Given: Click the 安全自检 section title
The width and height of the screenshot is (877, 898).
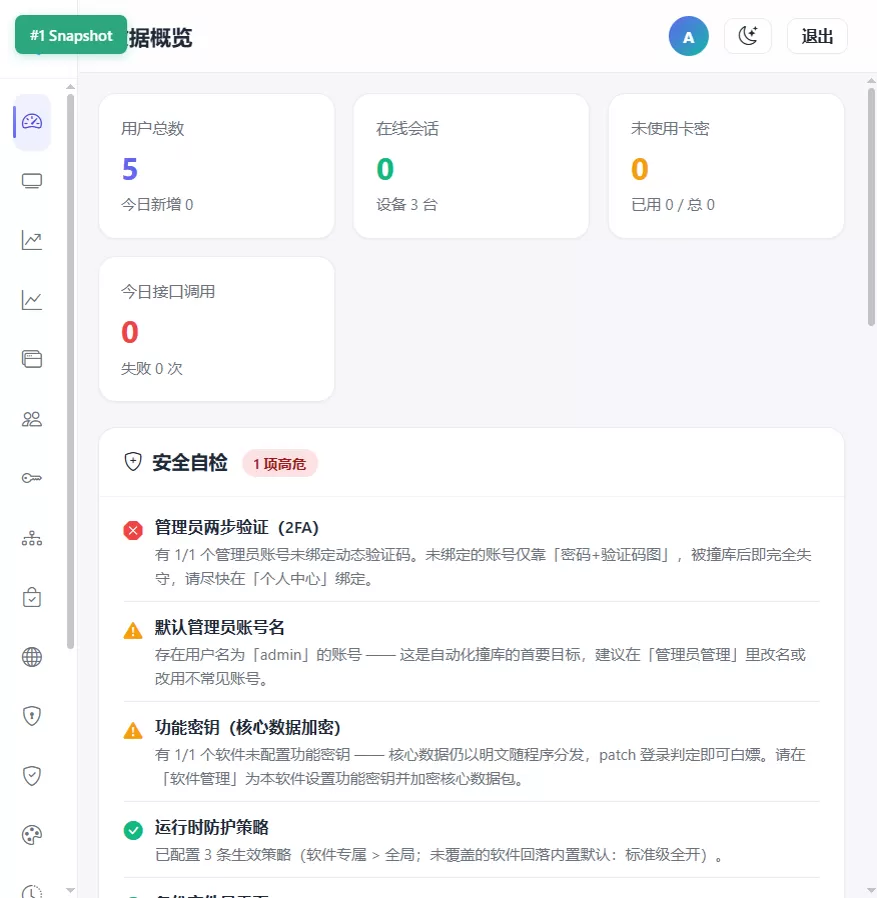Looking at the screenshot, I should (x=190, y=463).
